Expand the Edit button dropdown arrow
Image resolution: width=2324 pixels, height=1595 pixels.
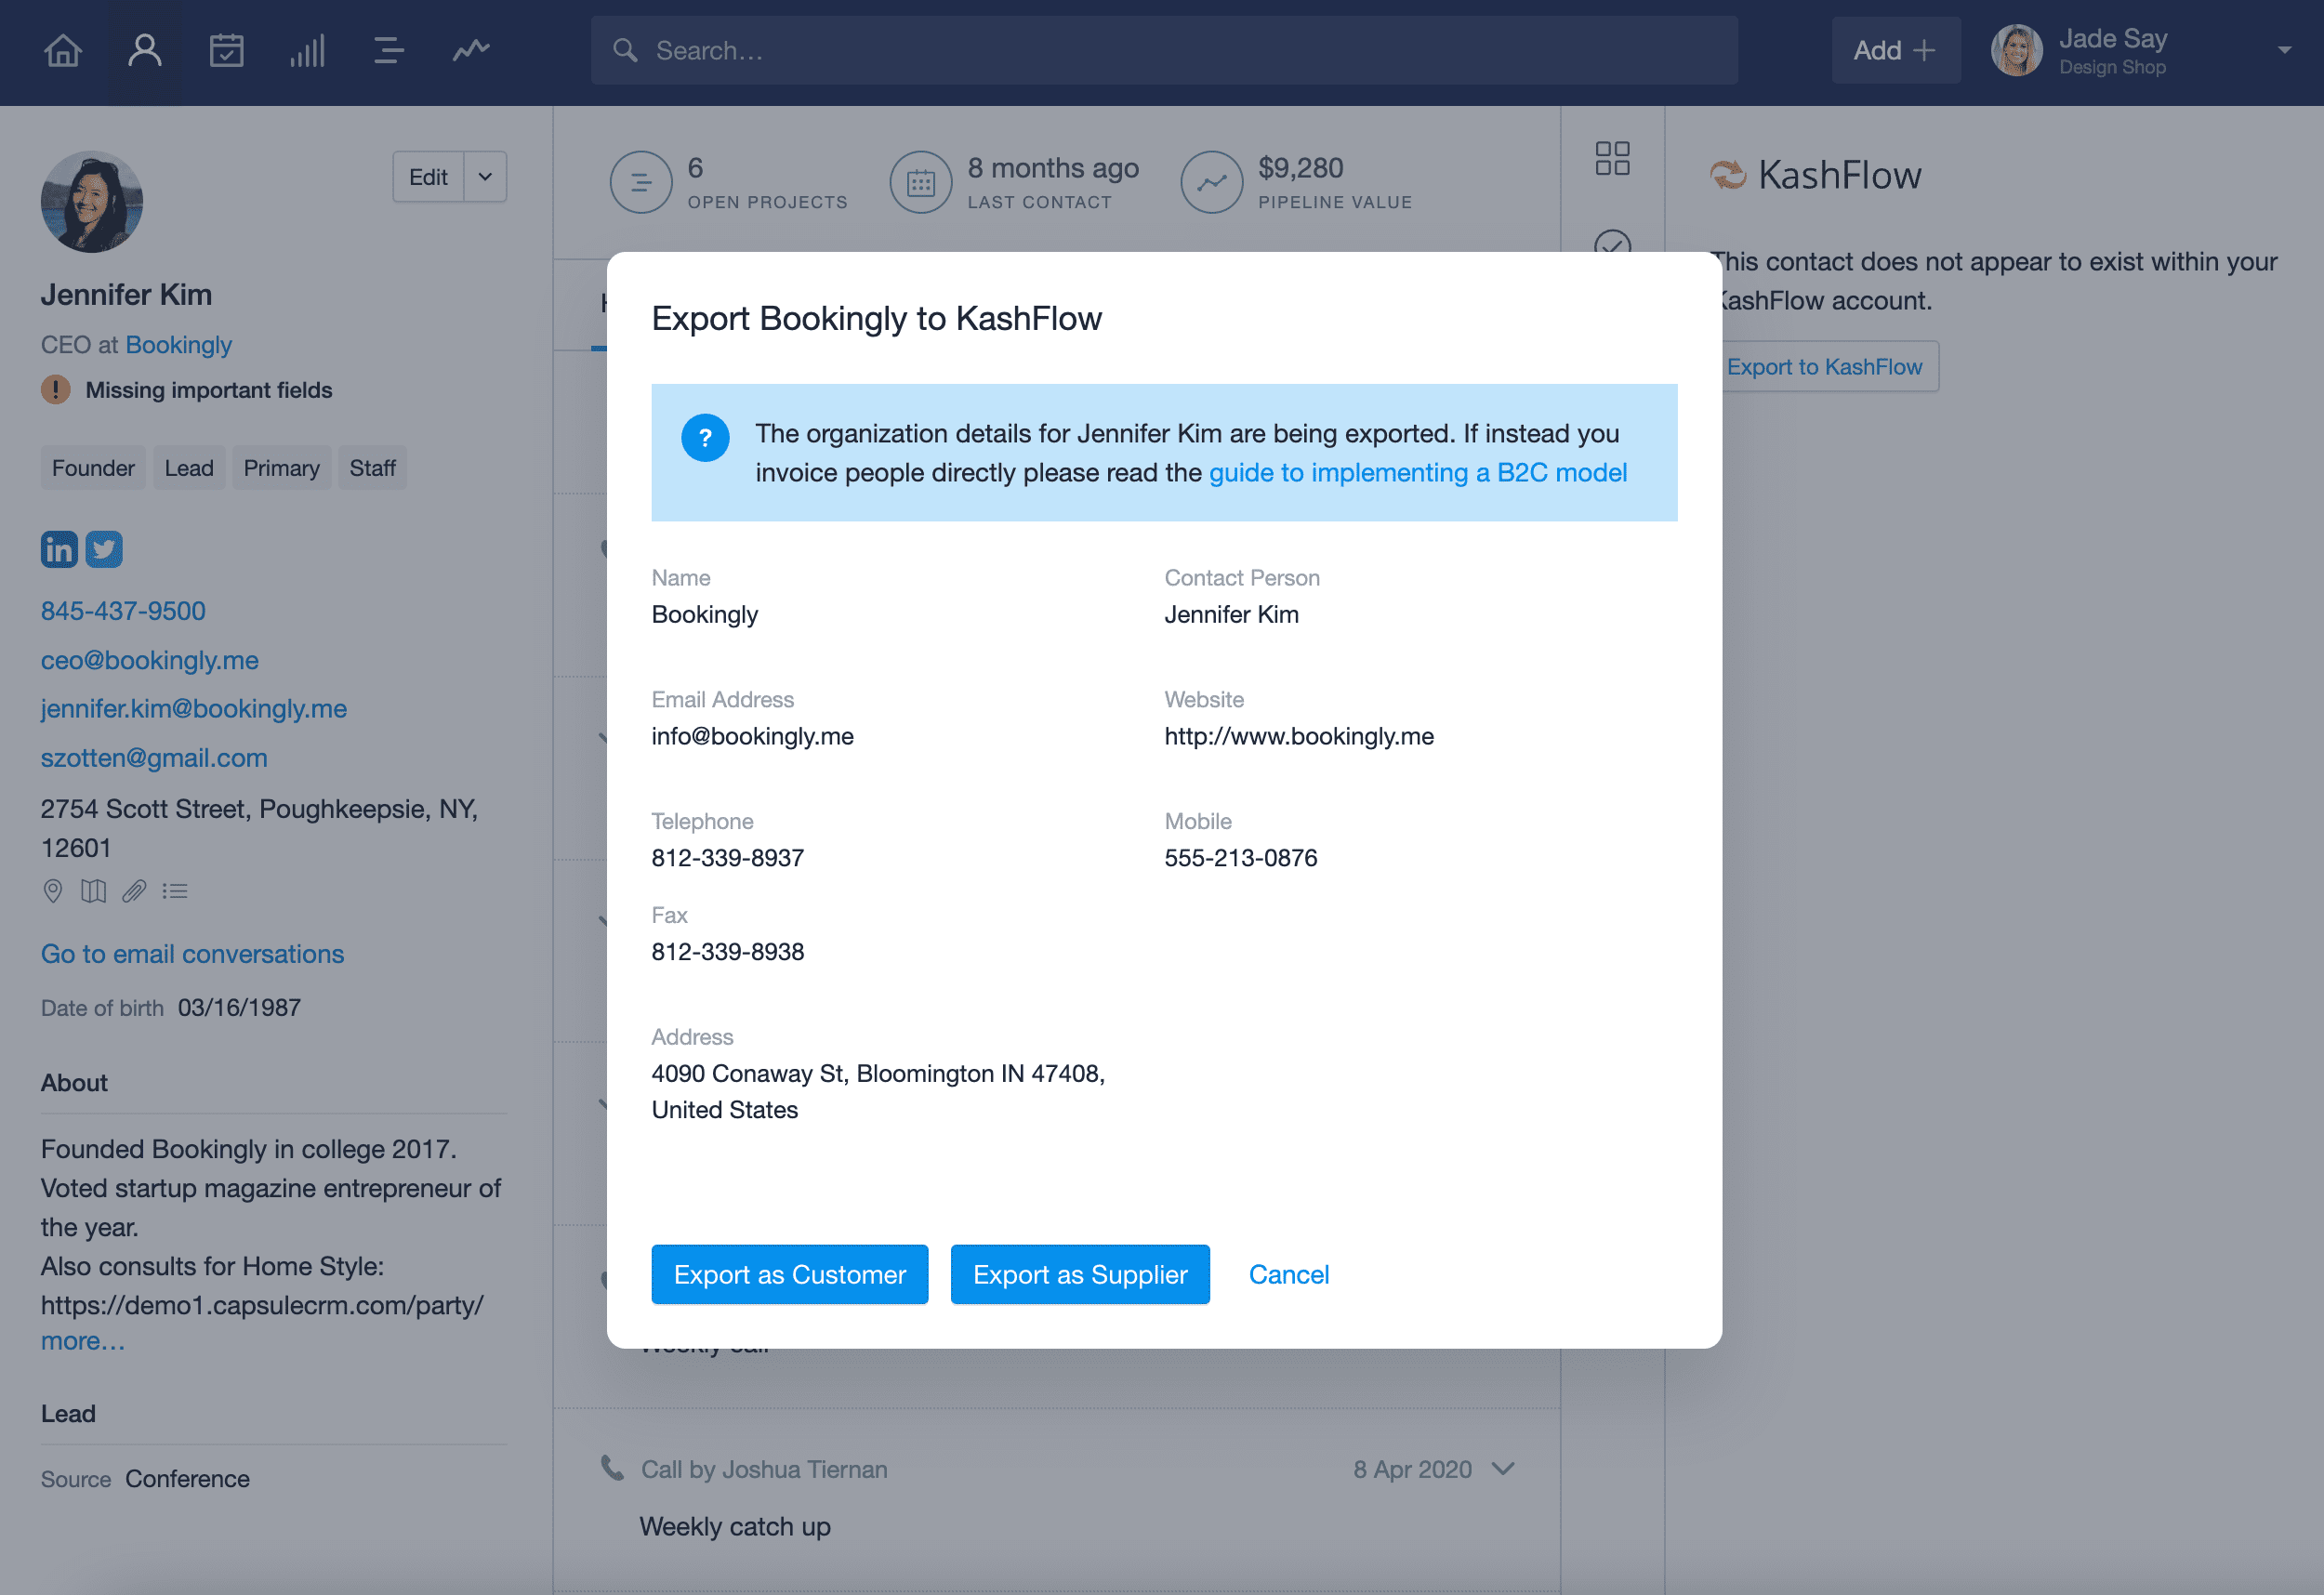click(481, 177)
